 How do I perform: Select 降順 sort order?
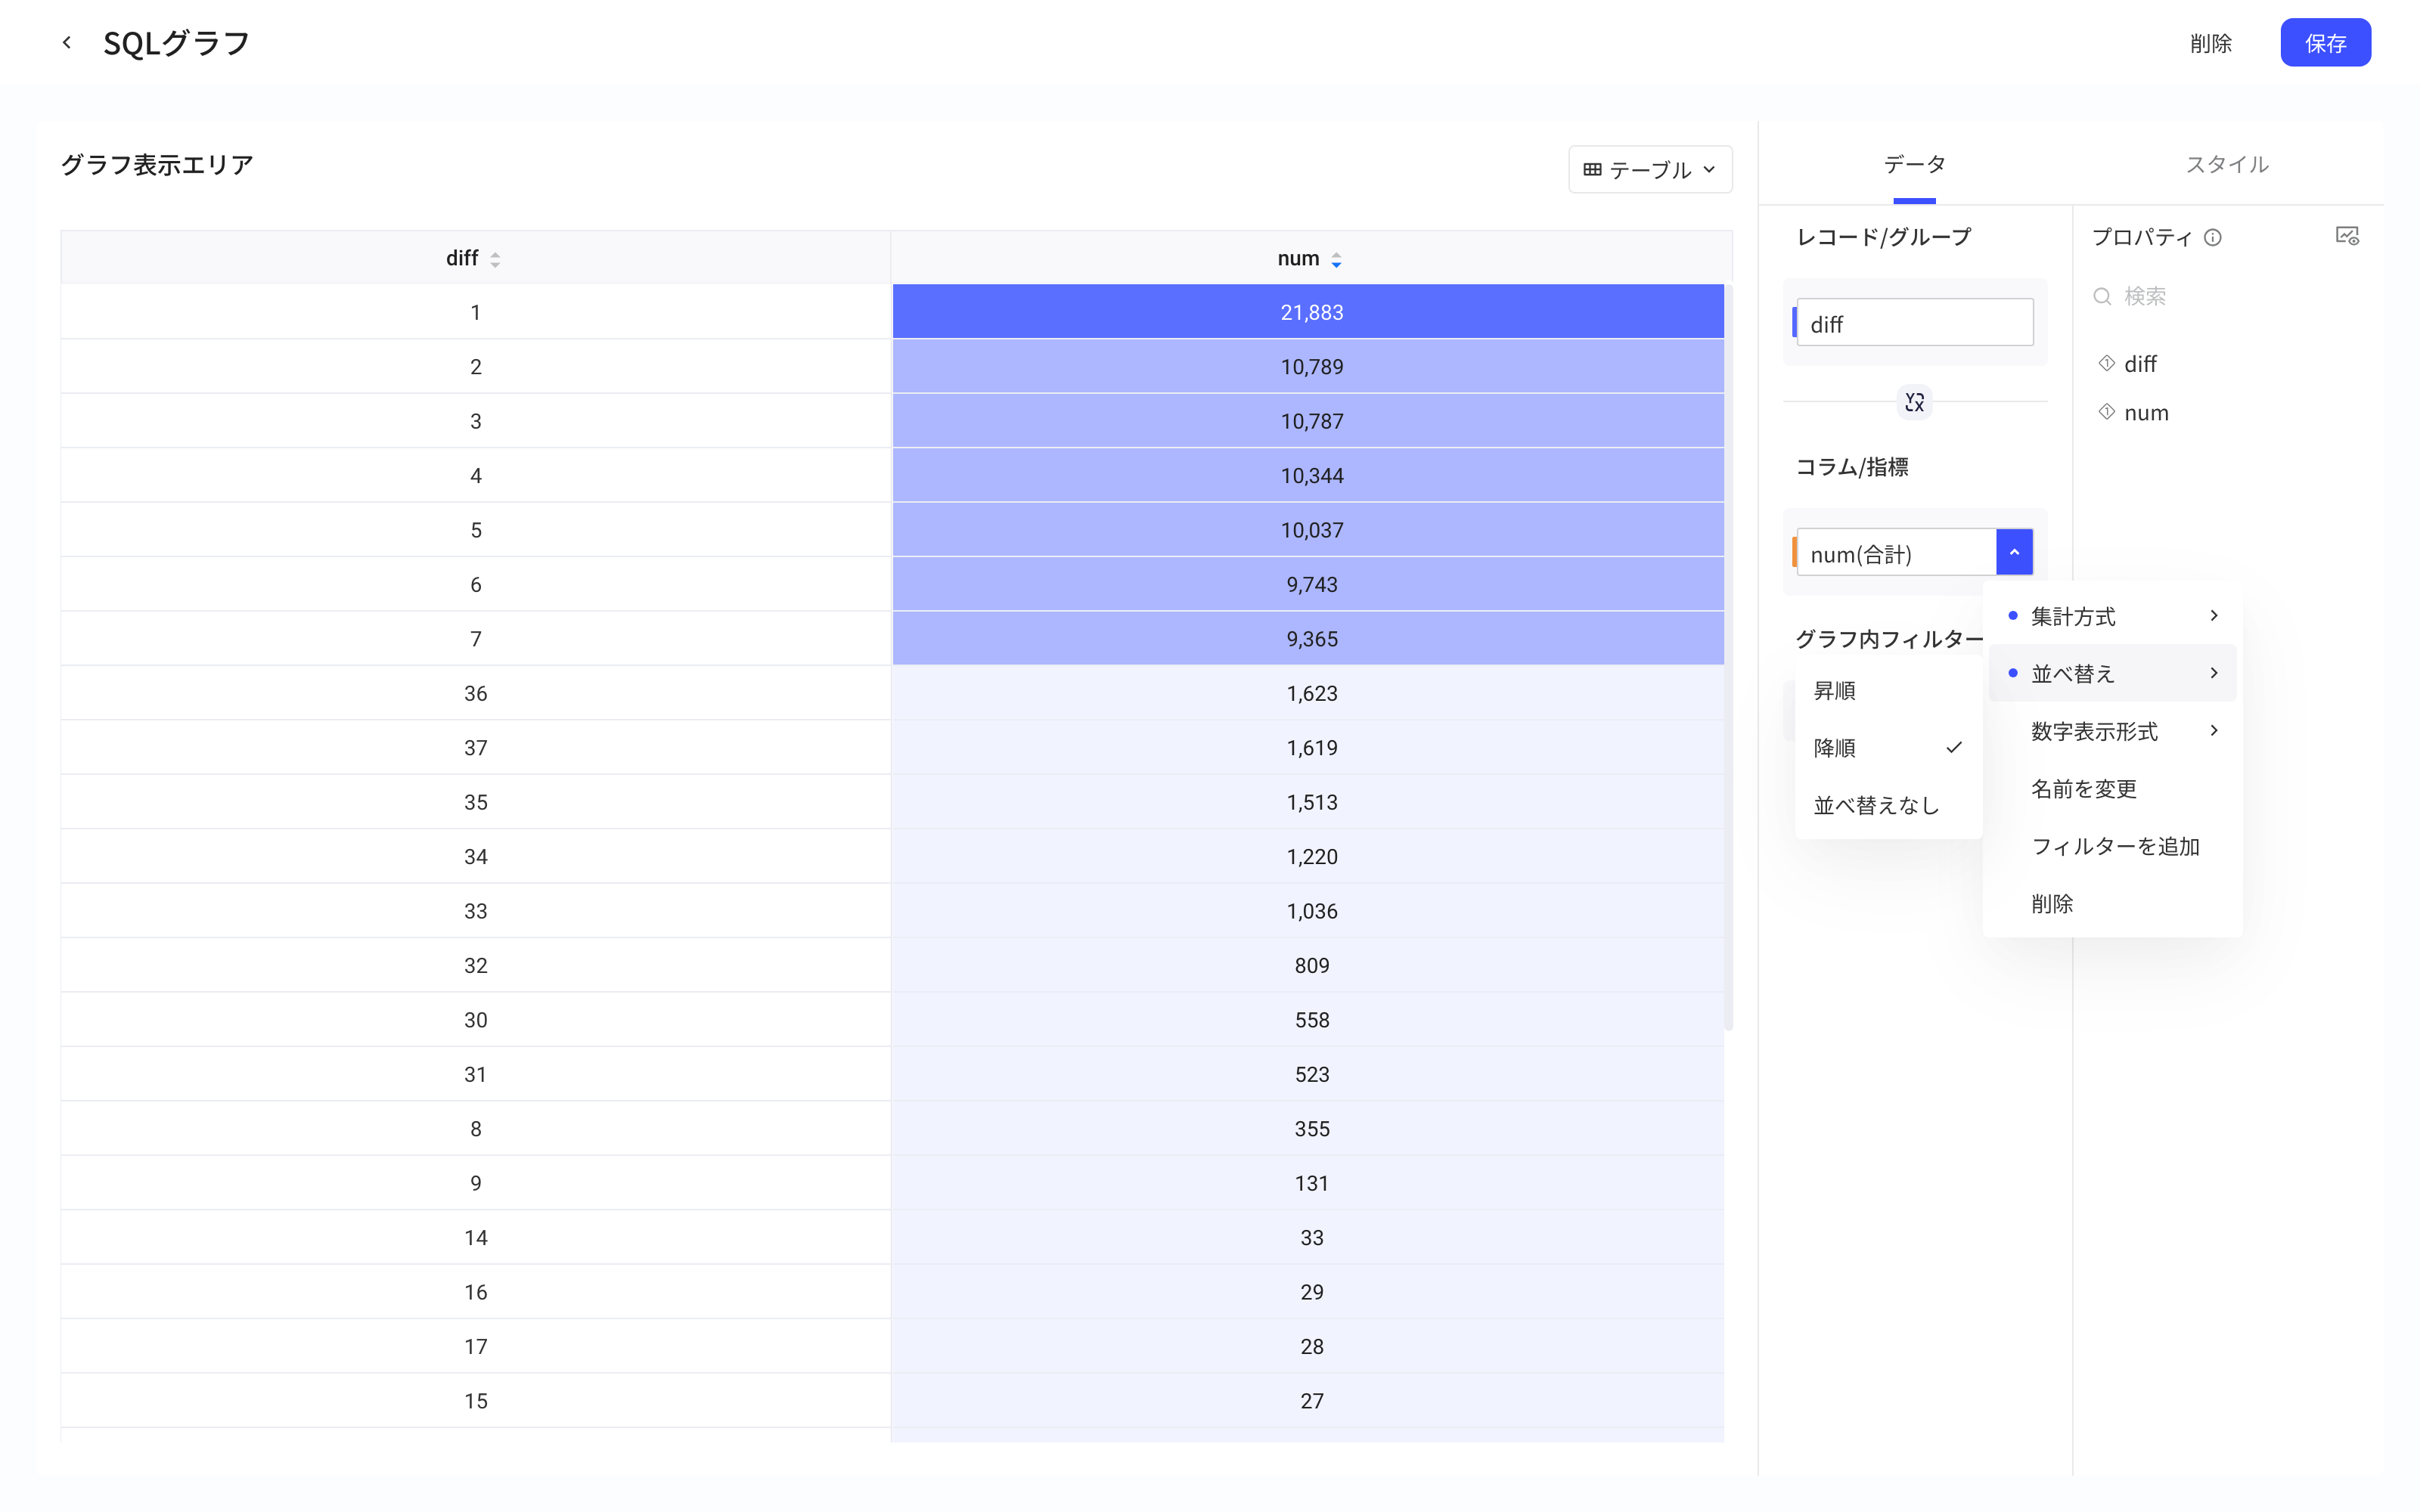point(1888,748)
